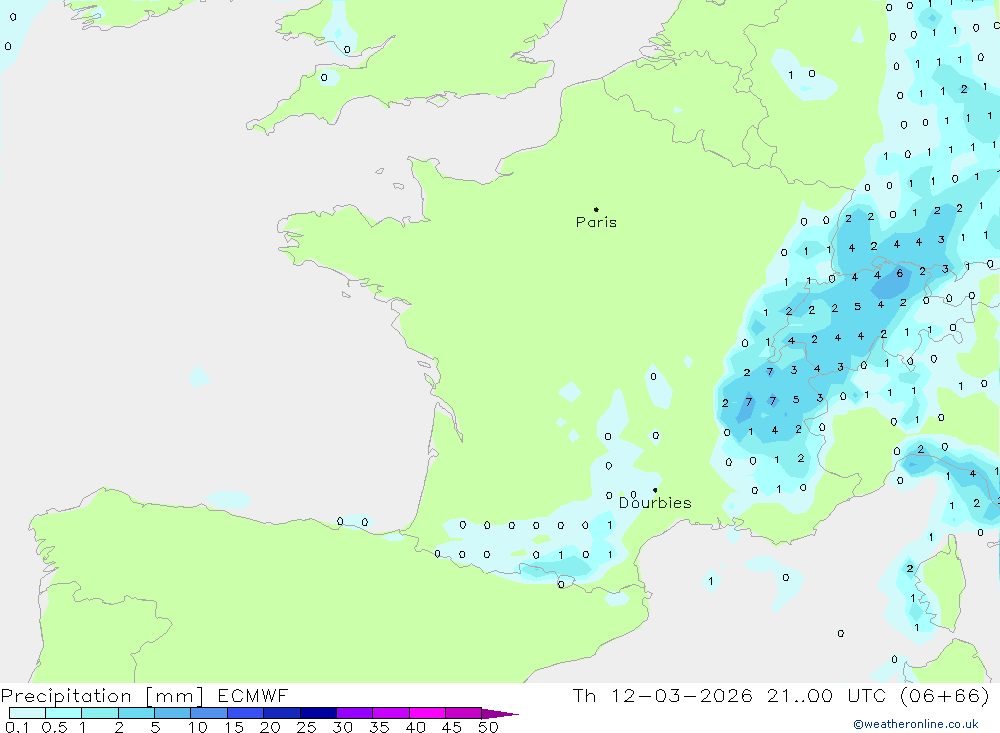The width and height of the screenshot is (1000, 733).
Task: Click the precipitation value 6 on the map
Action: pos(899,273)
